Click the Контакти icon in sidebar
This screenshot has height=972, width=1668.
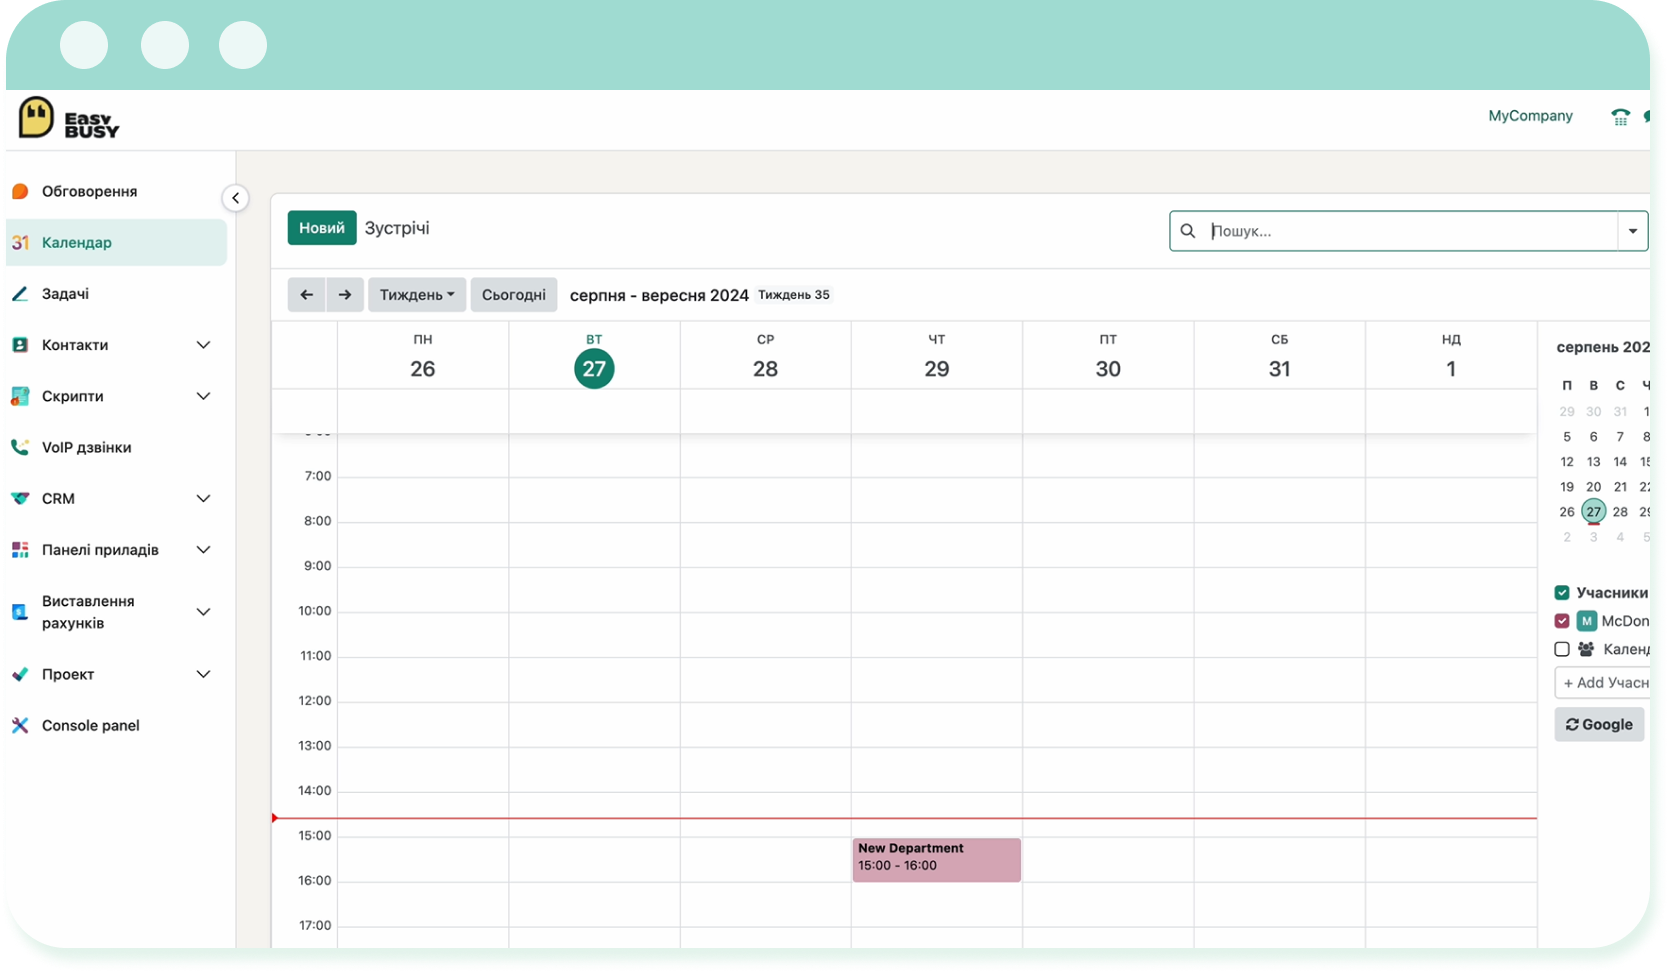[x=20, y=344]
